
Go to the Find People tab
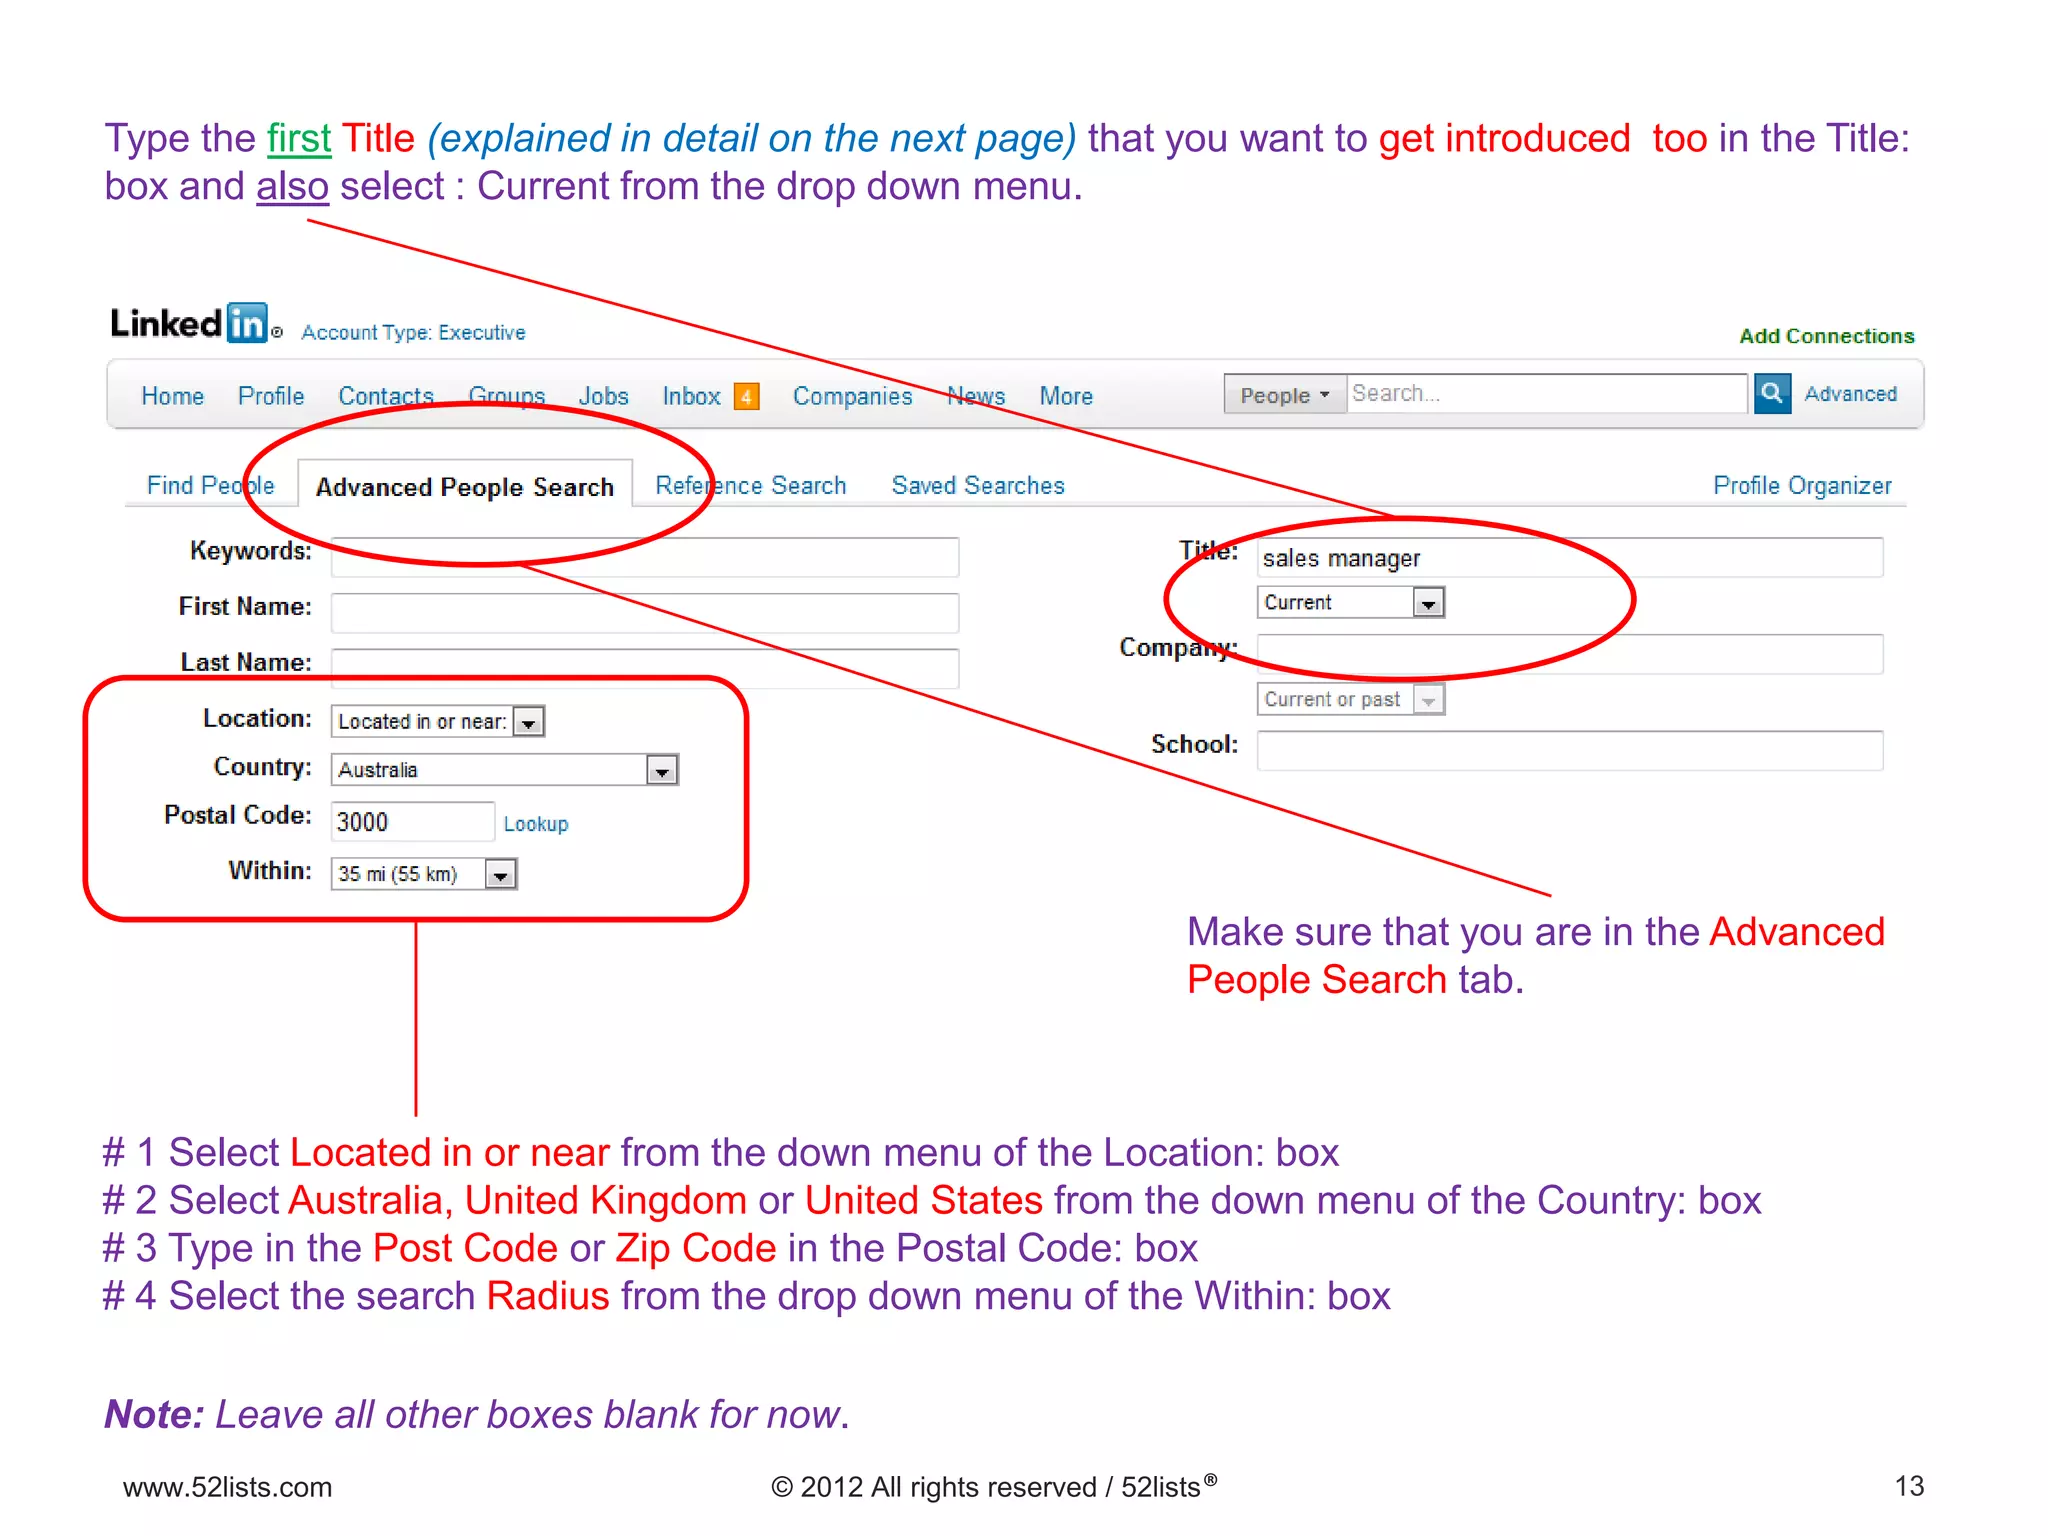coord(210,486)
